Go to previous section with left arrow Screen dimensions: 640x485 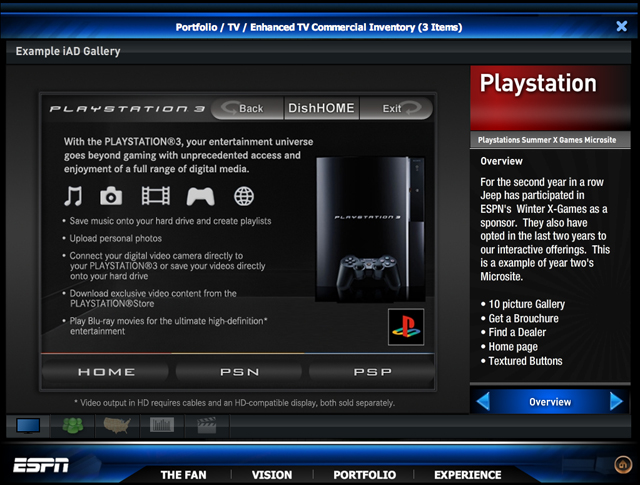click(483, 401)
